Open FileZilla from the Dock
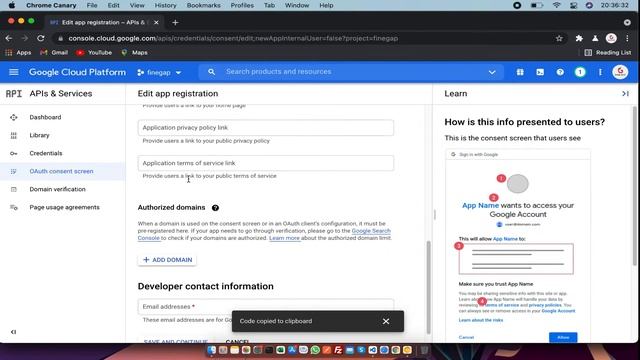This screenshot has height=360, width=640. (x=338, y=350)
